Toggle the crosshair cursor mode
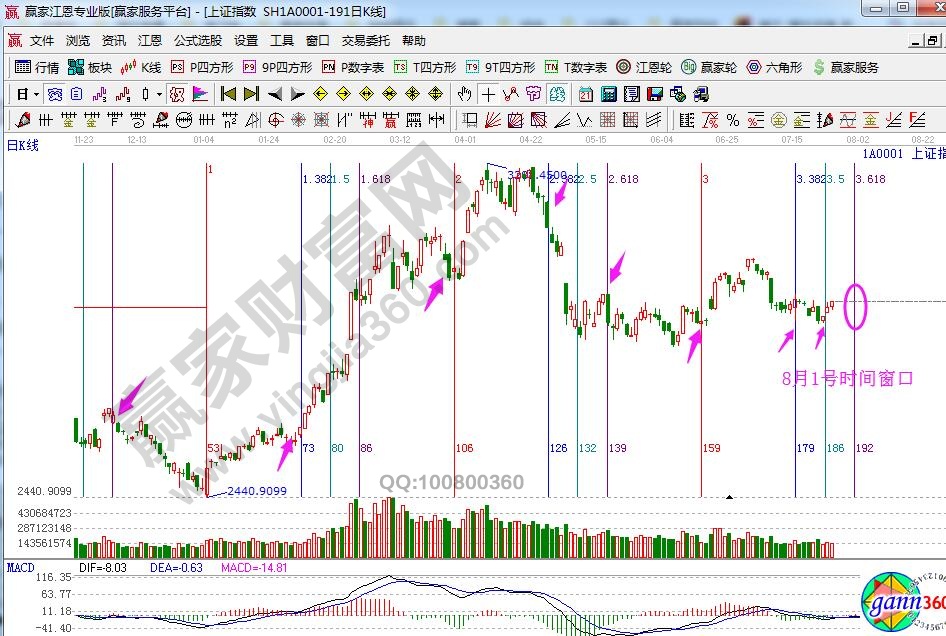This screenshot has height=636, width=946. pos(487,94)
